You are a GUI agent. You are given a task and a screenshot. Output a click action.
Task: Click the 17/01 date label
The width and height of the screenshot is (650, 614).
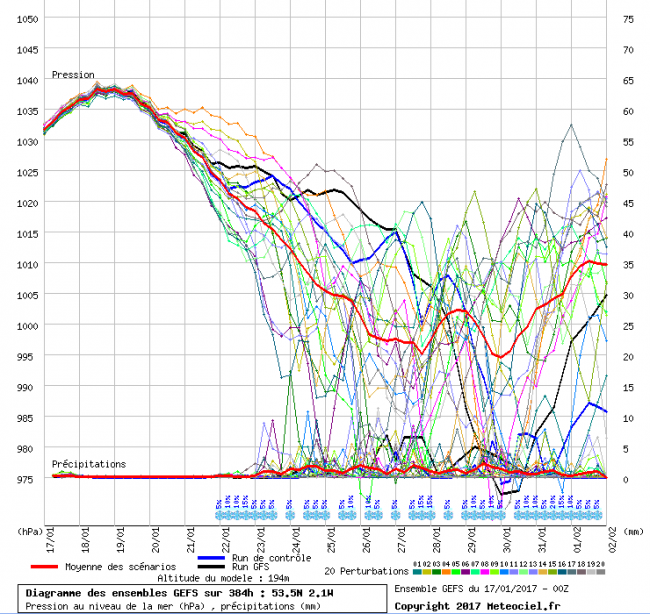pyautogui.click(x=51, y=540)
